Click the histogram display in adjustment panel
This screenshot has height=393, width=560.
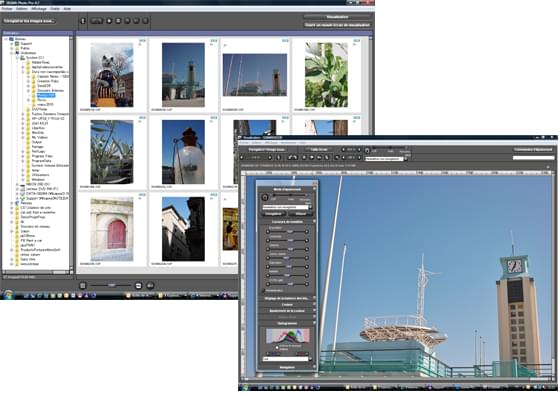[x=288, y=336]
